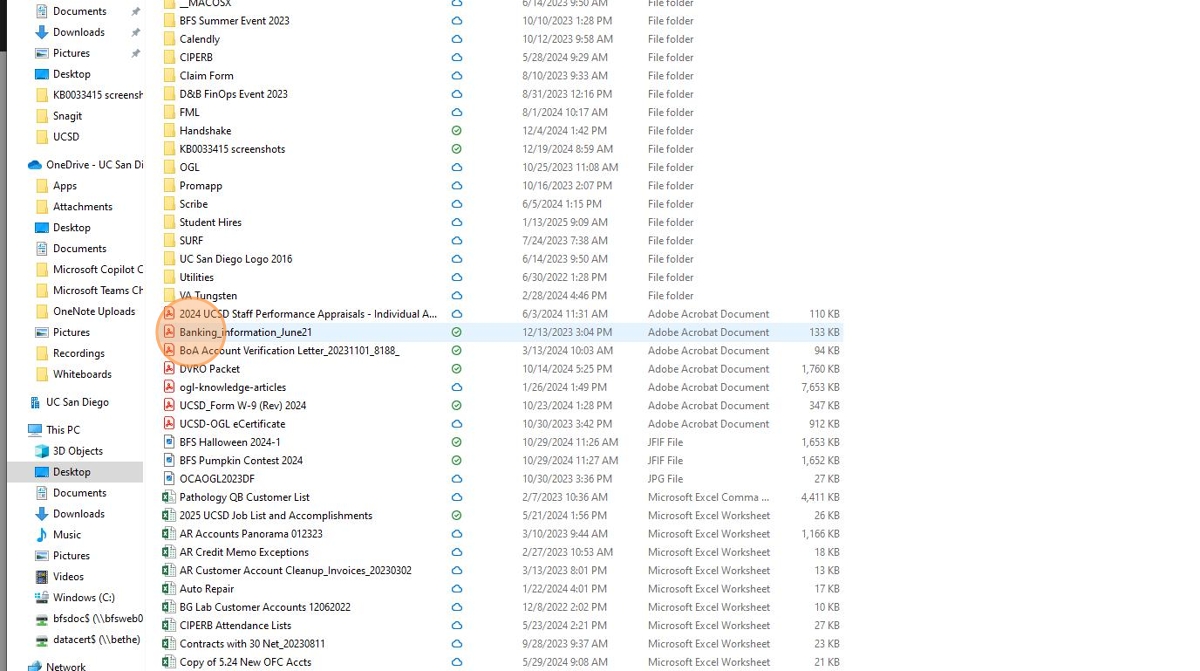Click the cloud status icon for Scribe folder

(457, 204)
